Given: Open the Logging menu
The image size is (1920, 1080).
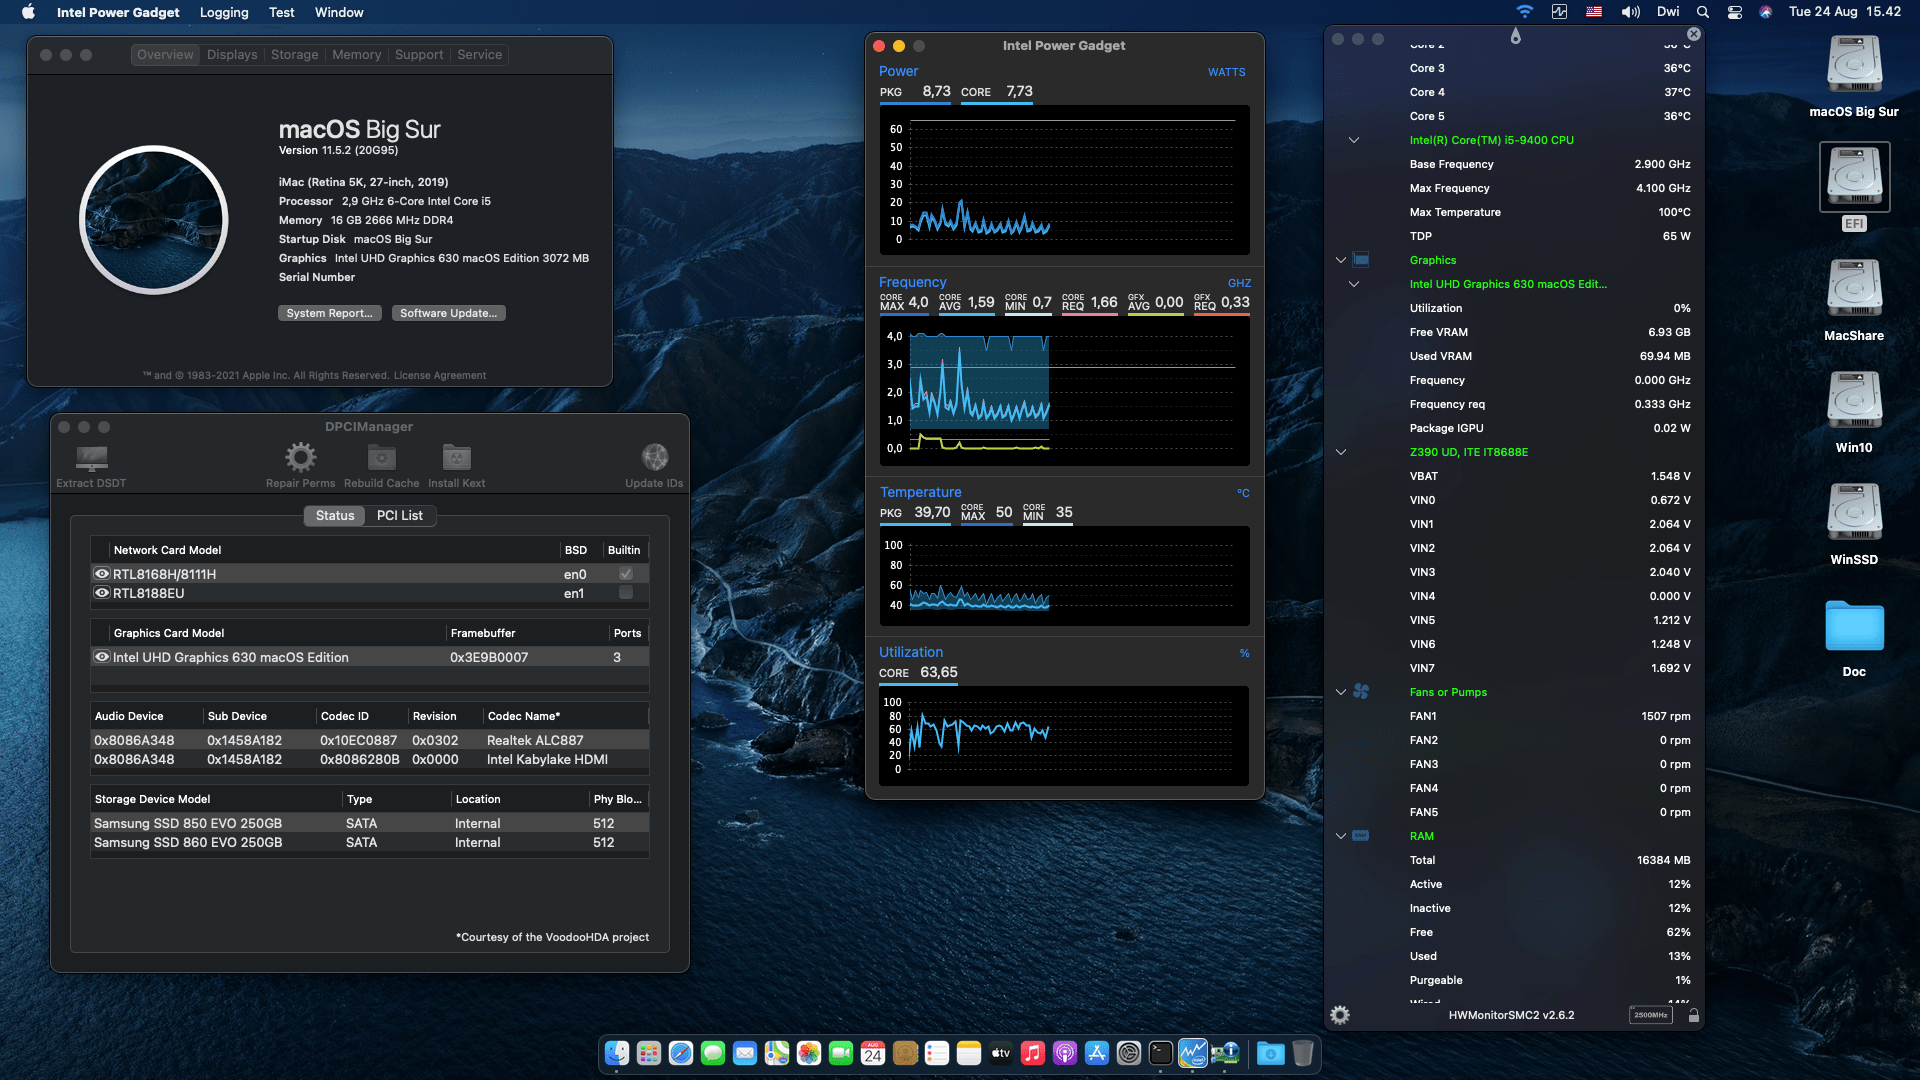Looking at the screenshot, I should [224, 12].
